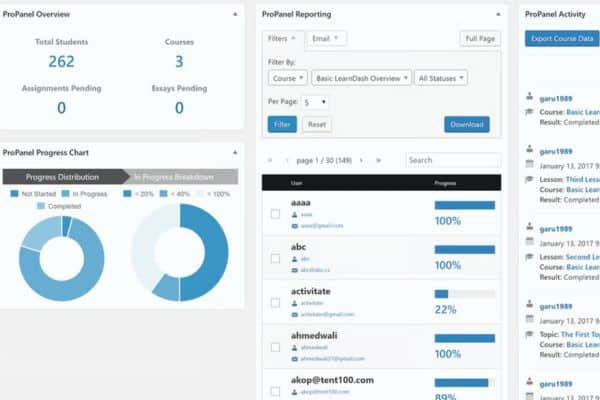Click the ahmedwali user name
Screen dimensions: 600x400
pos(314,336)
